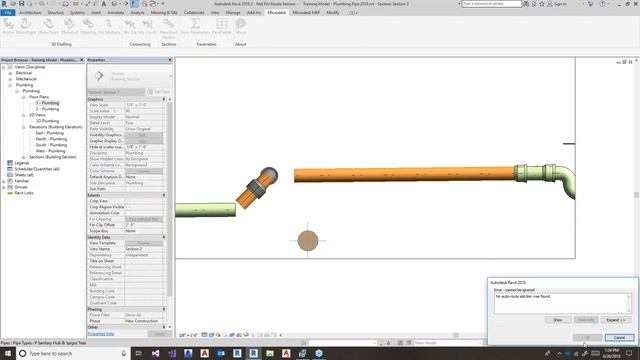Open the notification center icon
The image size is (640, 360).
coord(629,353)
